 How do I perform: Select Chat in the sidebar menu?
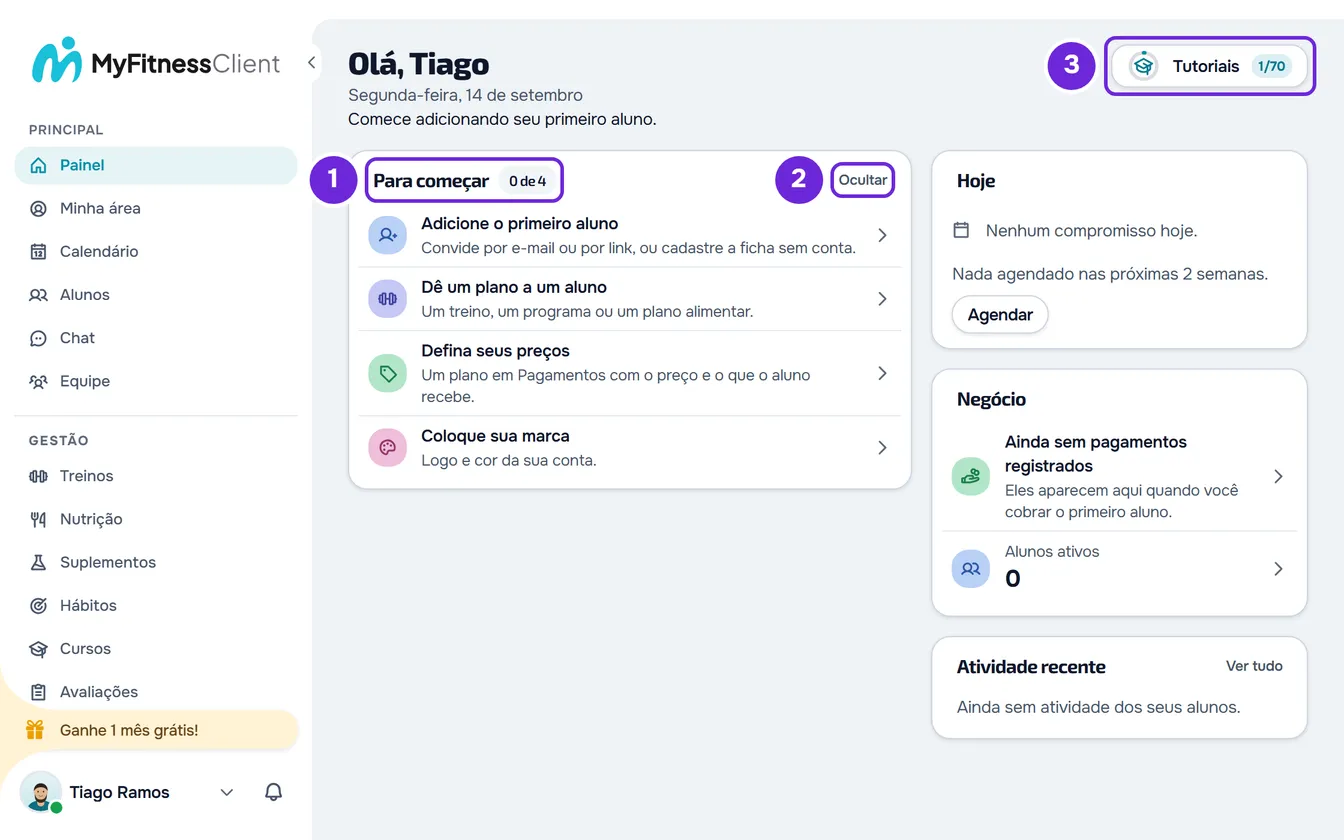click(x=156, y=338)
